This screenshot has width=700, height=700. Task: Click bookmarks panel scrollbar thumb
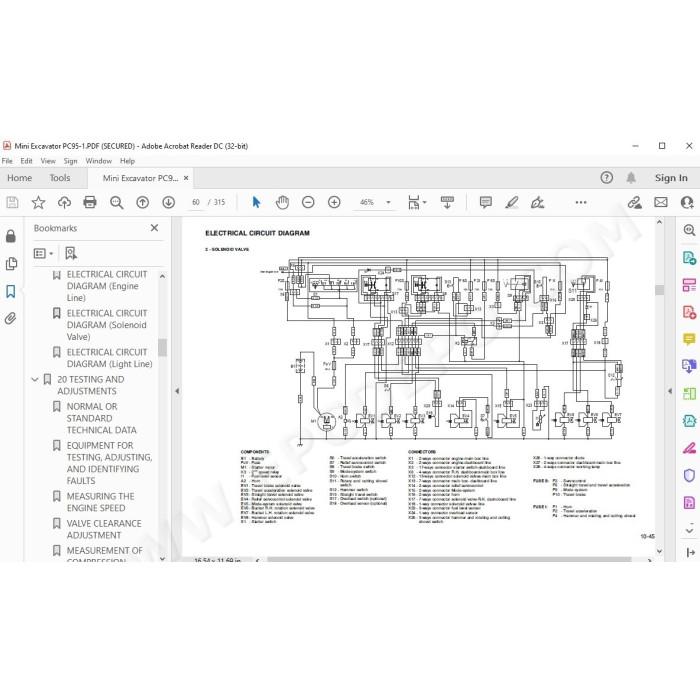[x=162, y=347]
